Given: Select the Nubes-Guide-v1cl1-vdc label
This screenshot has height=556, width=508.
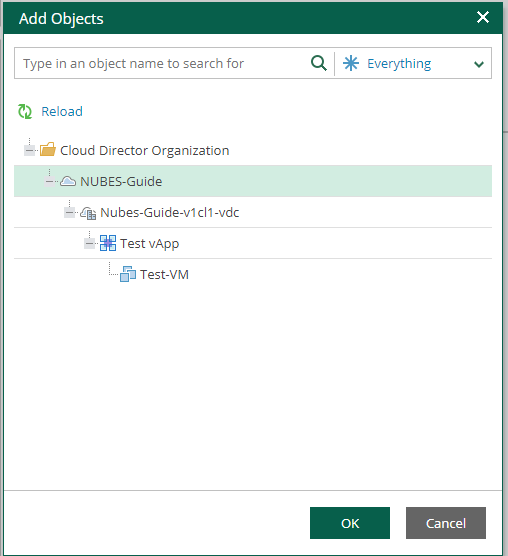Looking at the screenshot, I should 169,213.
